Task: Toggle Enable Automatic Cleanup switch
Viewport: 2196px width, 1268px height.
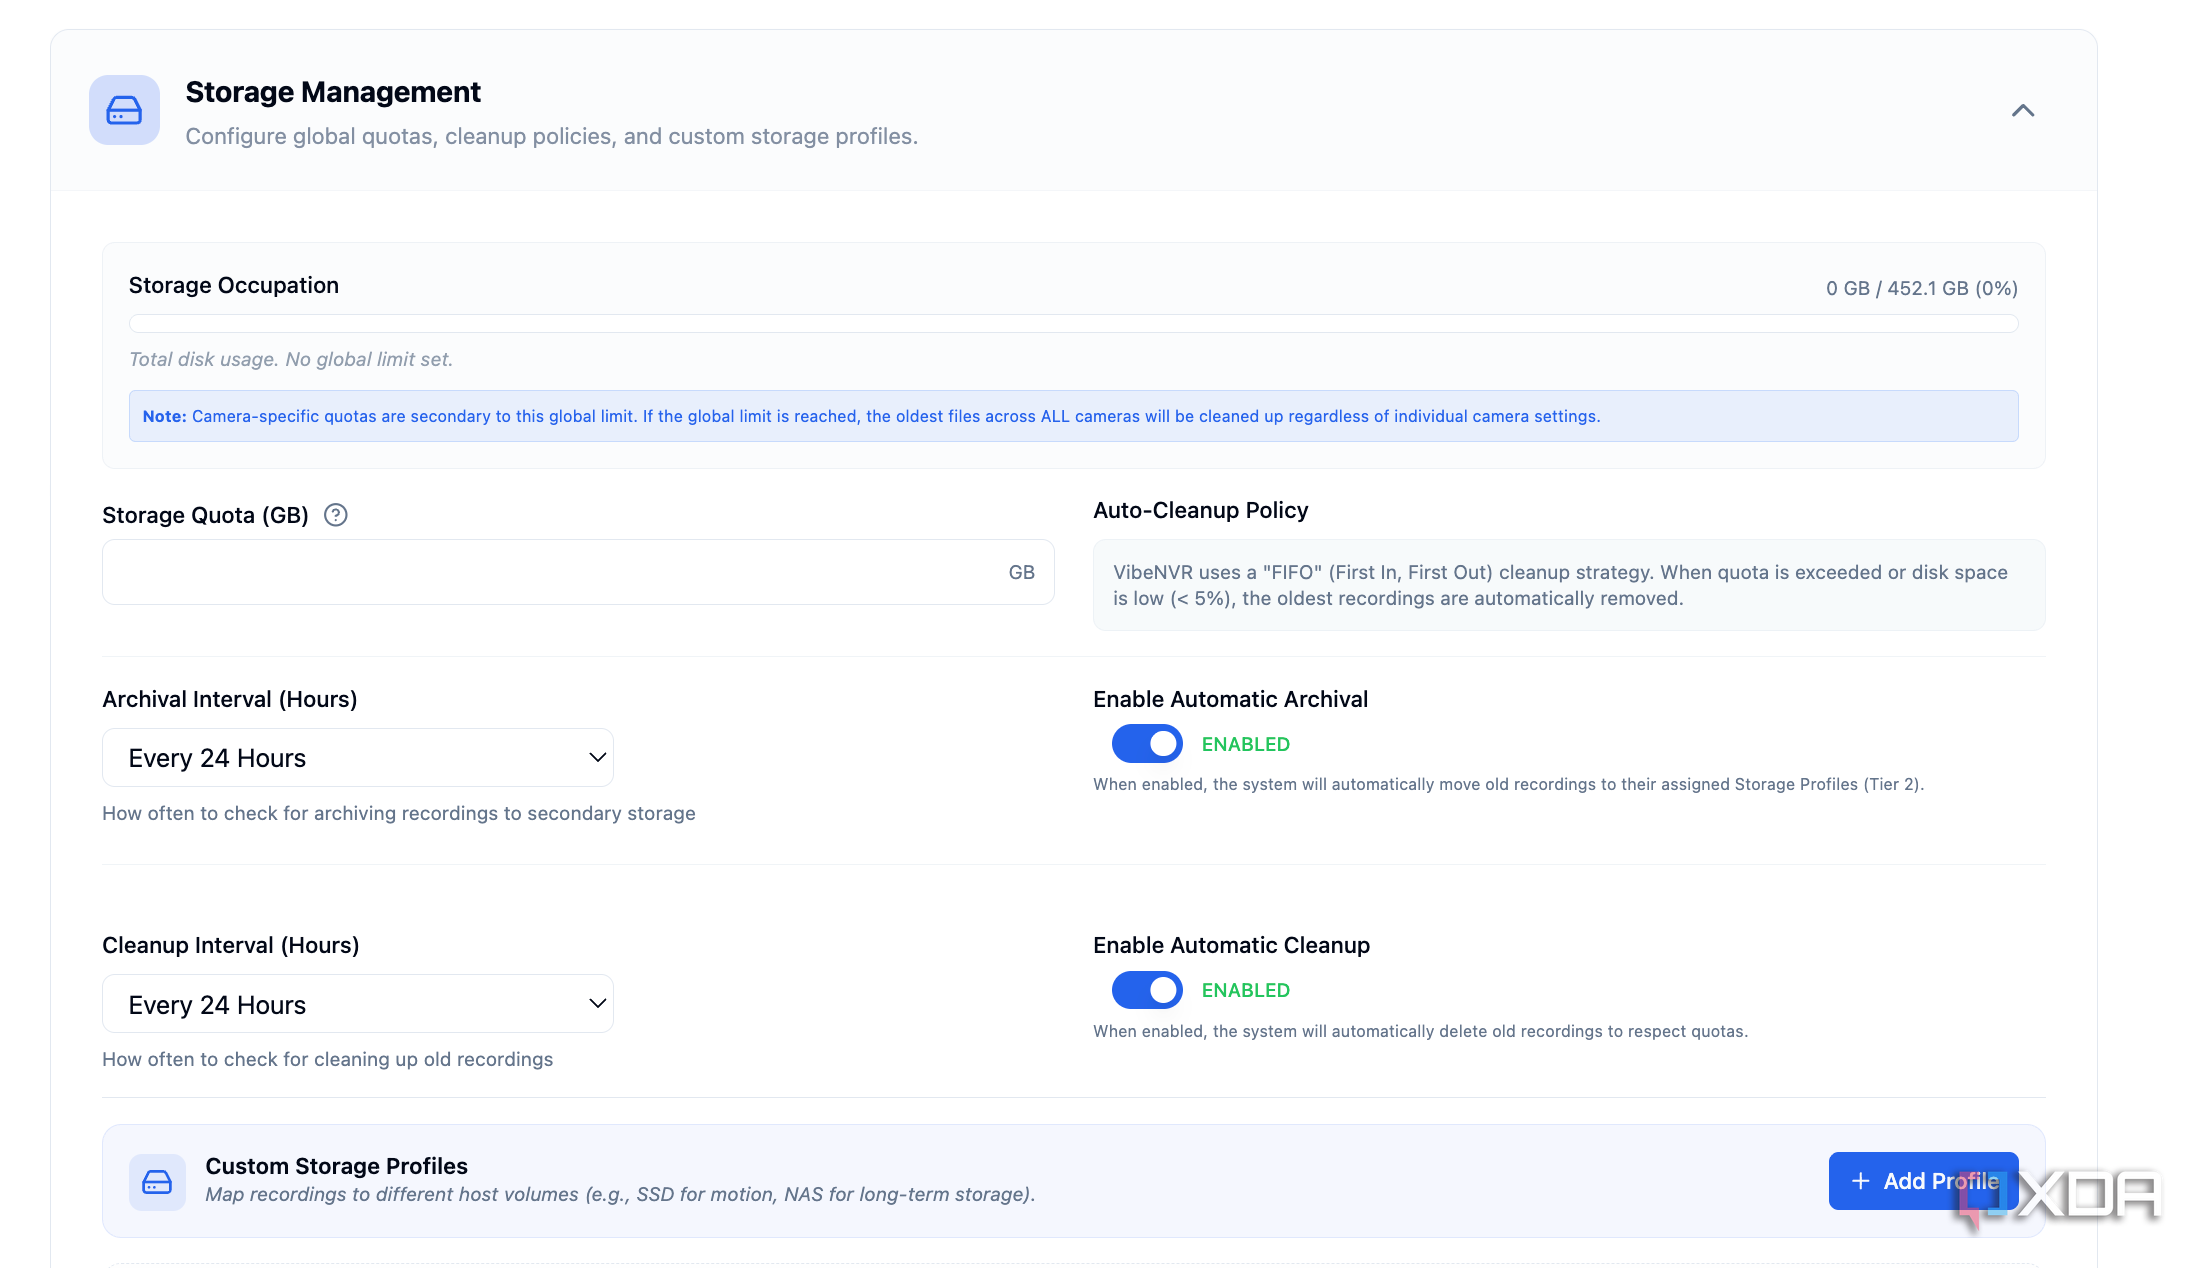Action: click(1147, 990)
